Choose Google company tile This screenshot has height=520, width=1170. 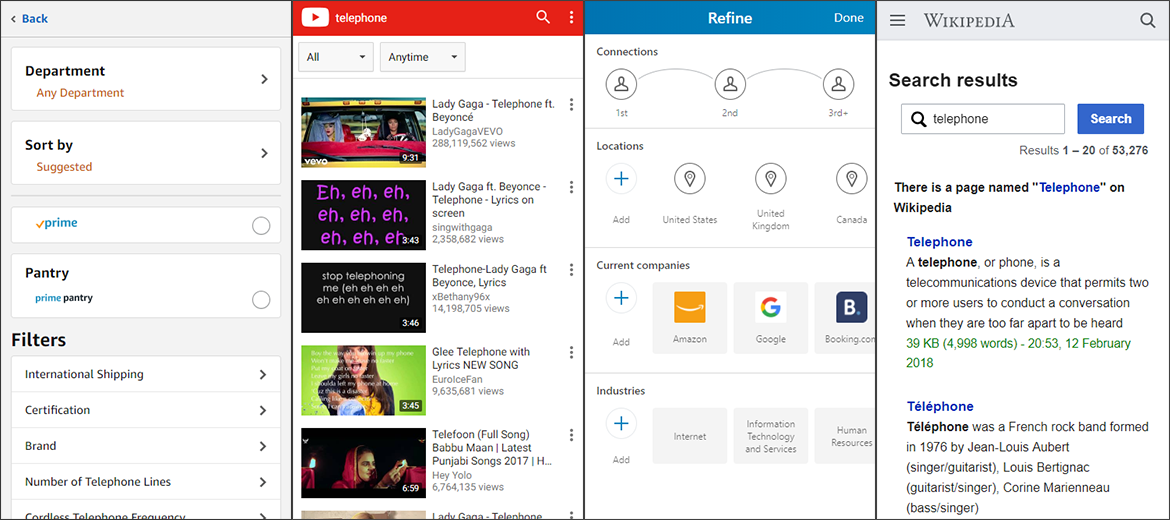[x=771, y=317]
